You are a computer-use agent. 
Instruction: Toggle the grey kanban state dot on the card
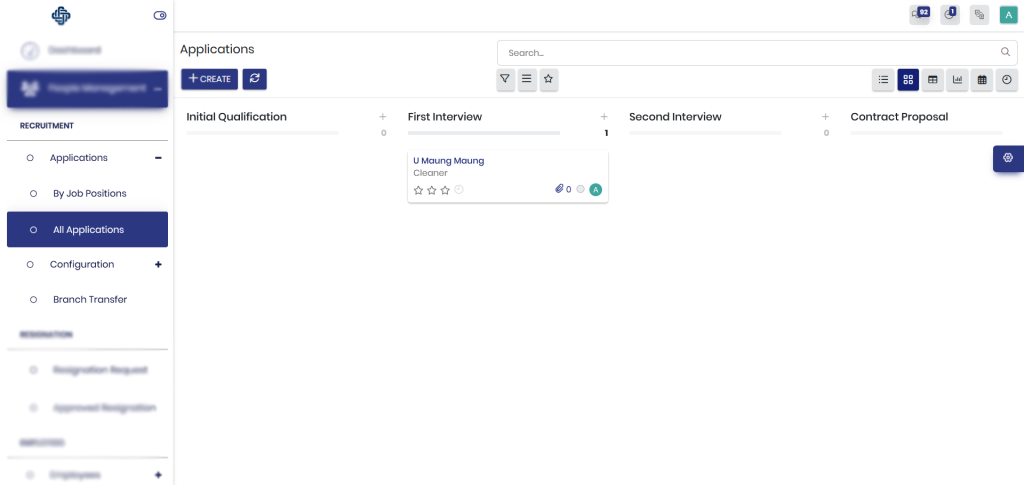coord(581,189)
